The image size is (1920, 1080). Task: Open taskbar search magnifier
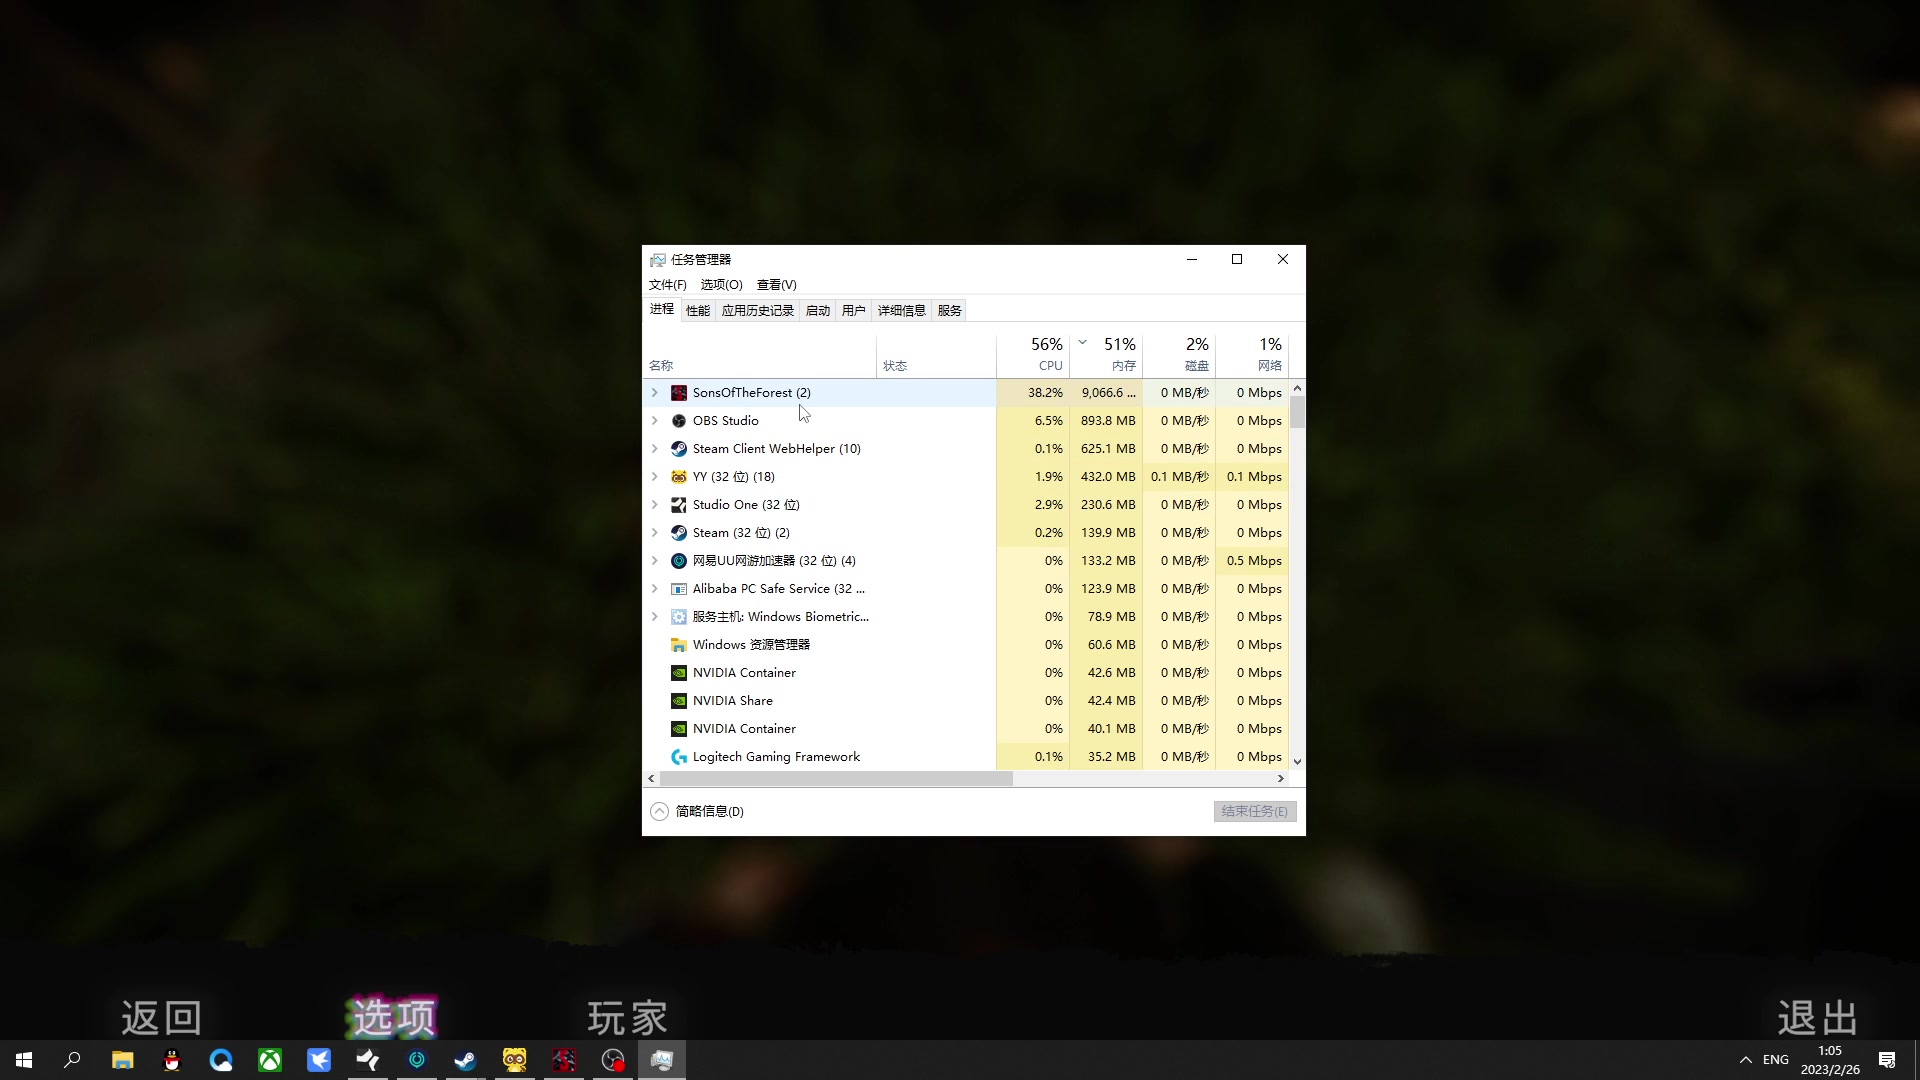pos(72,1060)
